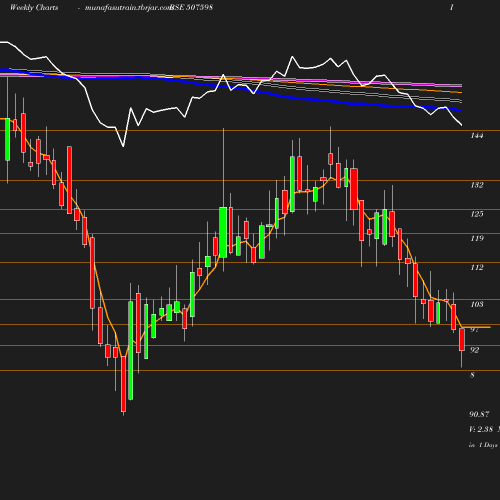This screenshot has height=500, width=500.
Task: Click the 103 price level label
Action: coord(477,304)
